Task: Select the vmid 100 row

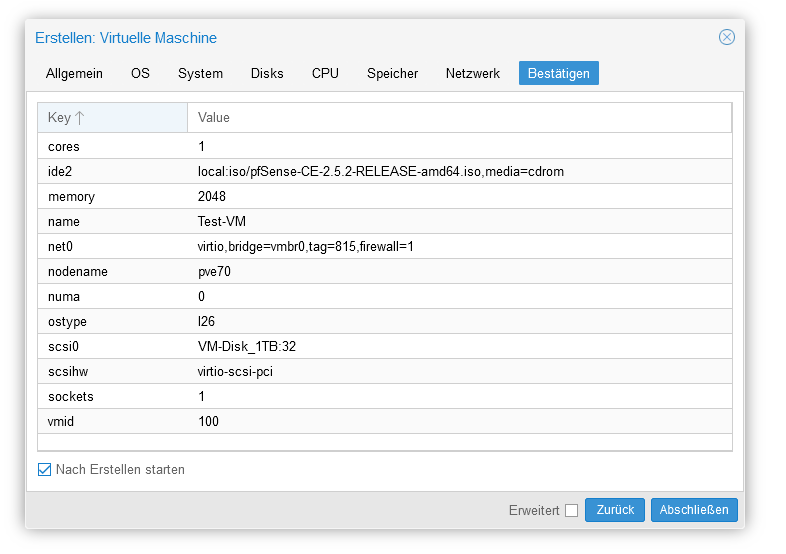Action: [384, 421]
